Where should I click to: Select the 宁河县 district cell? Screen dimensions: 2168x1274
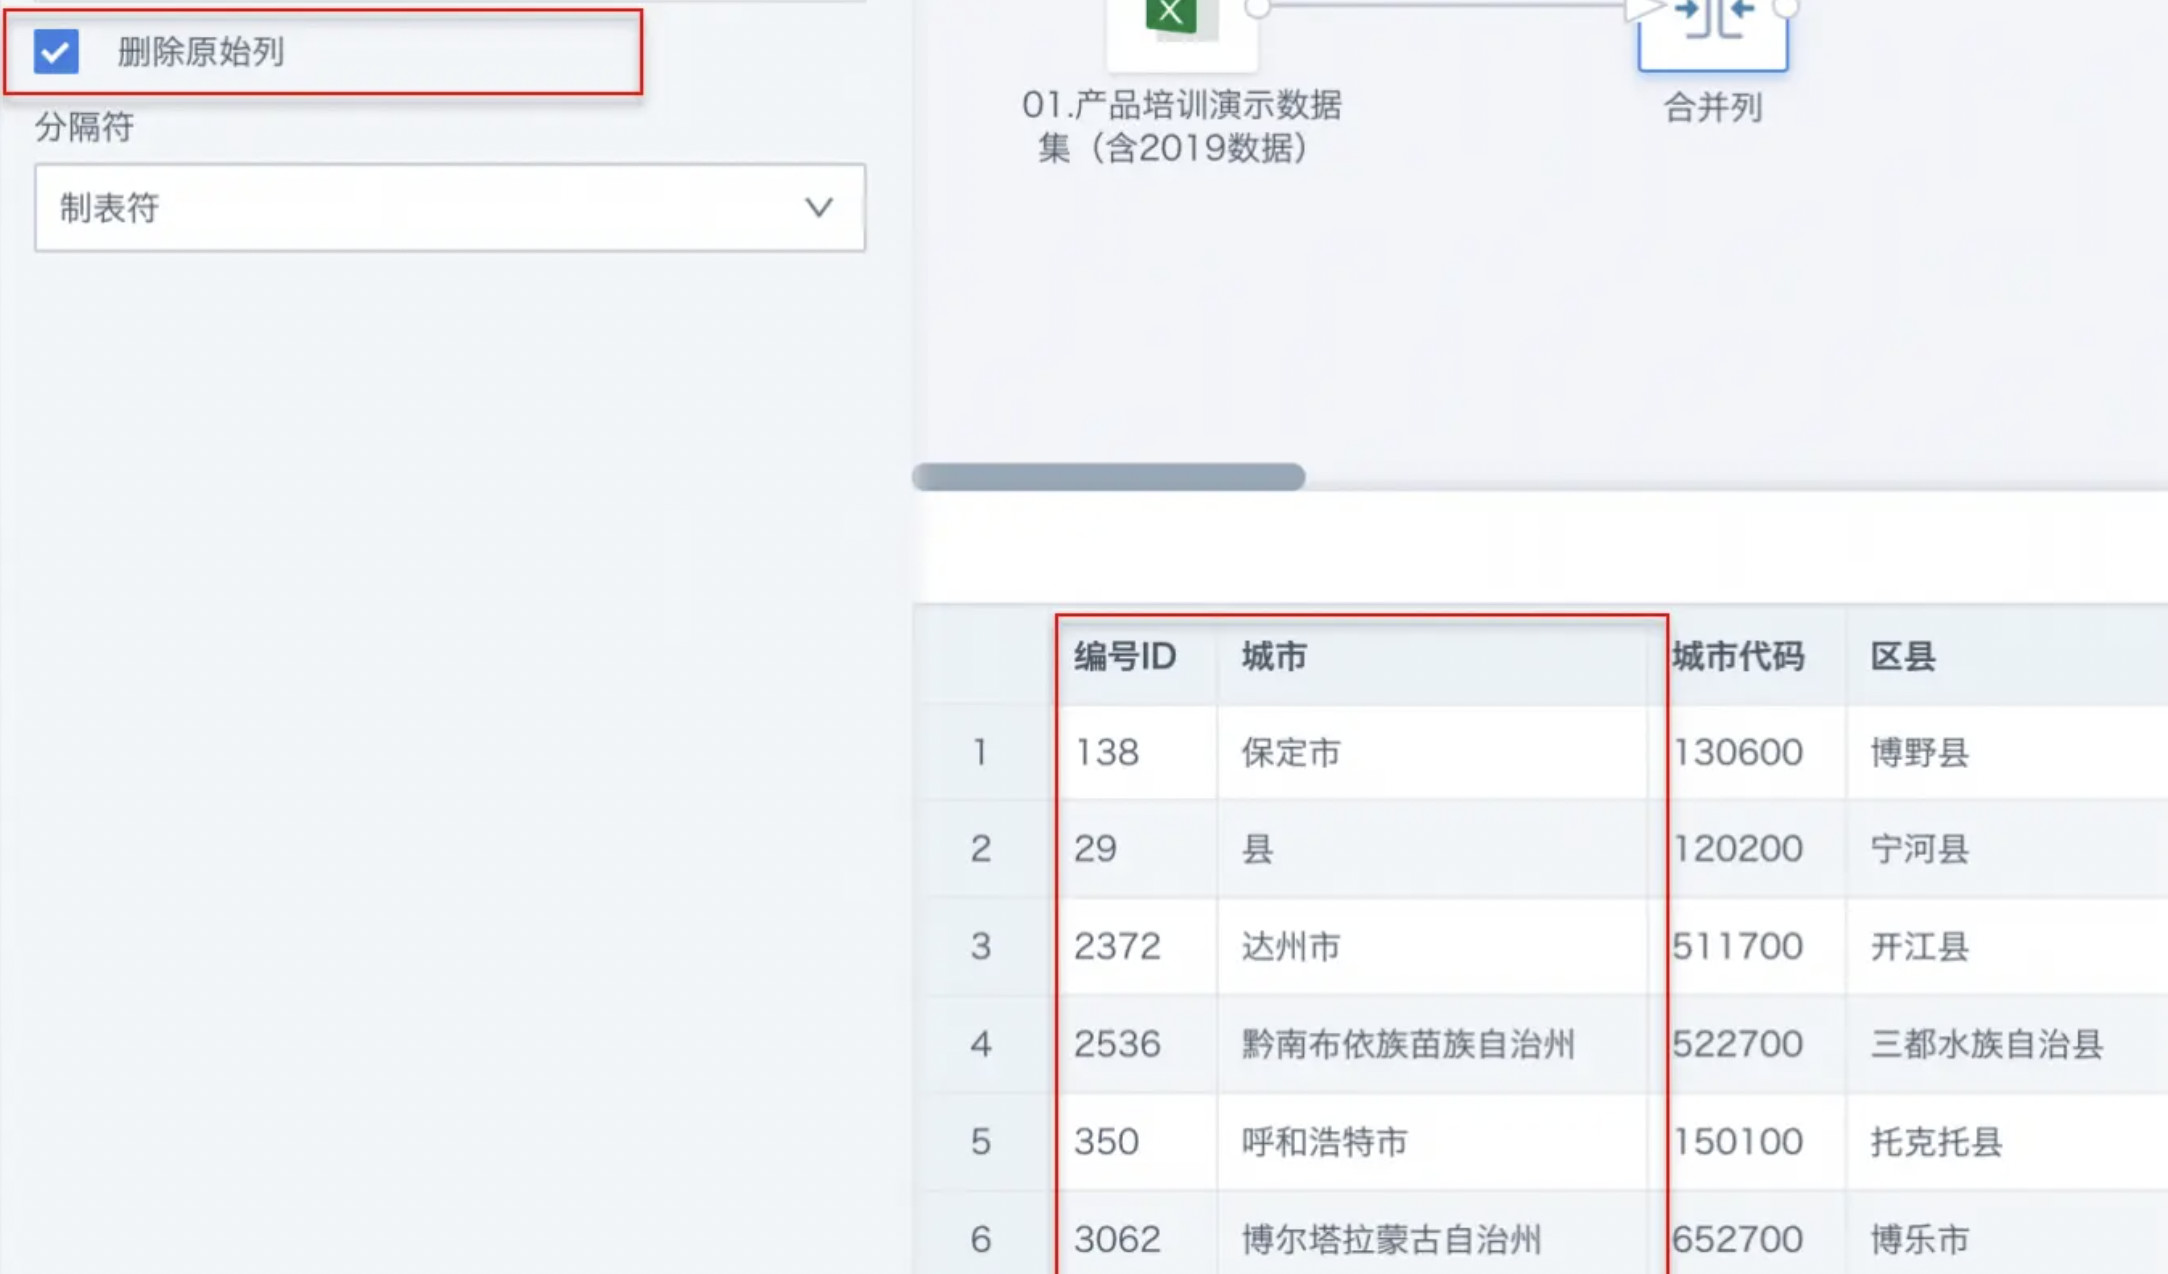pos(2007,849)
